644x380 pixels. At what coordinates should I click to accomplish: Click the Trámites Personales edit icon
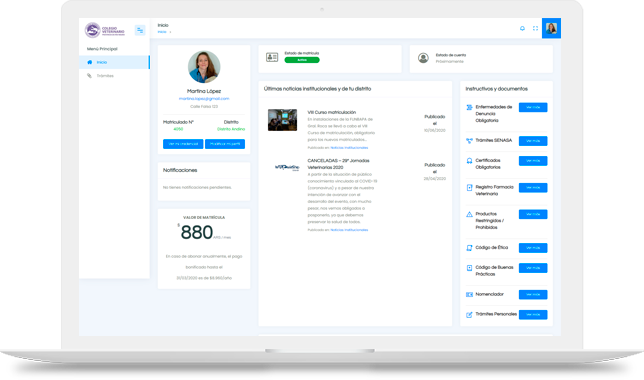pyautogui.click(x=469, y=315)
